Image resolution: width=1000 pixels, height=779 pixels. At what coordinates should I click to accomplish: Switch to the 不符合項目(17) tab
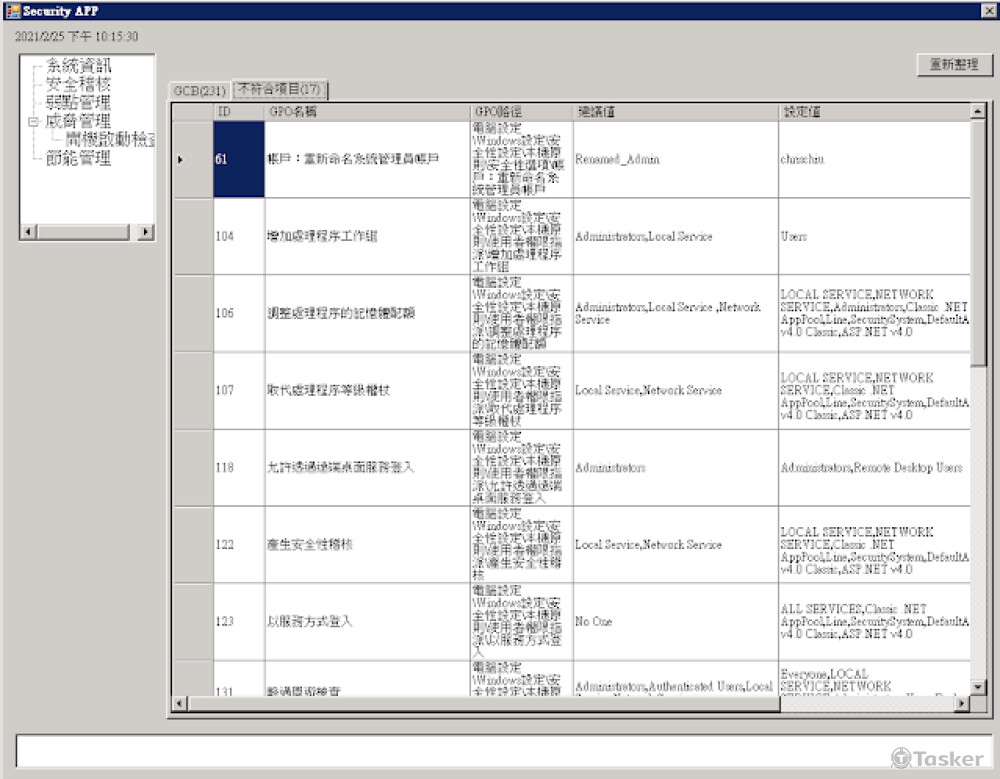[x=279, y=90]
